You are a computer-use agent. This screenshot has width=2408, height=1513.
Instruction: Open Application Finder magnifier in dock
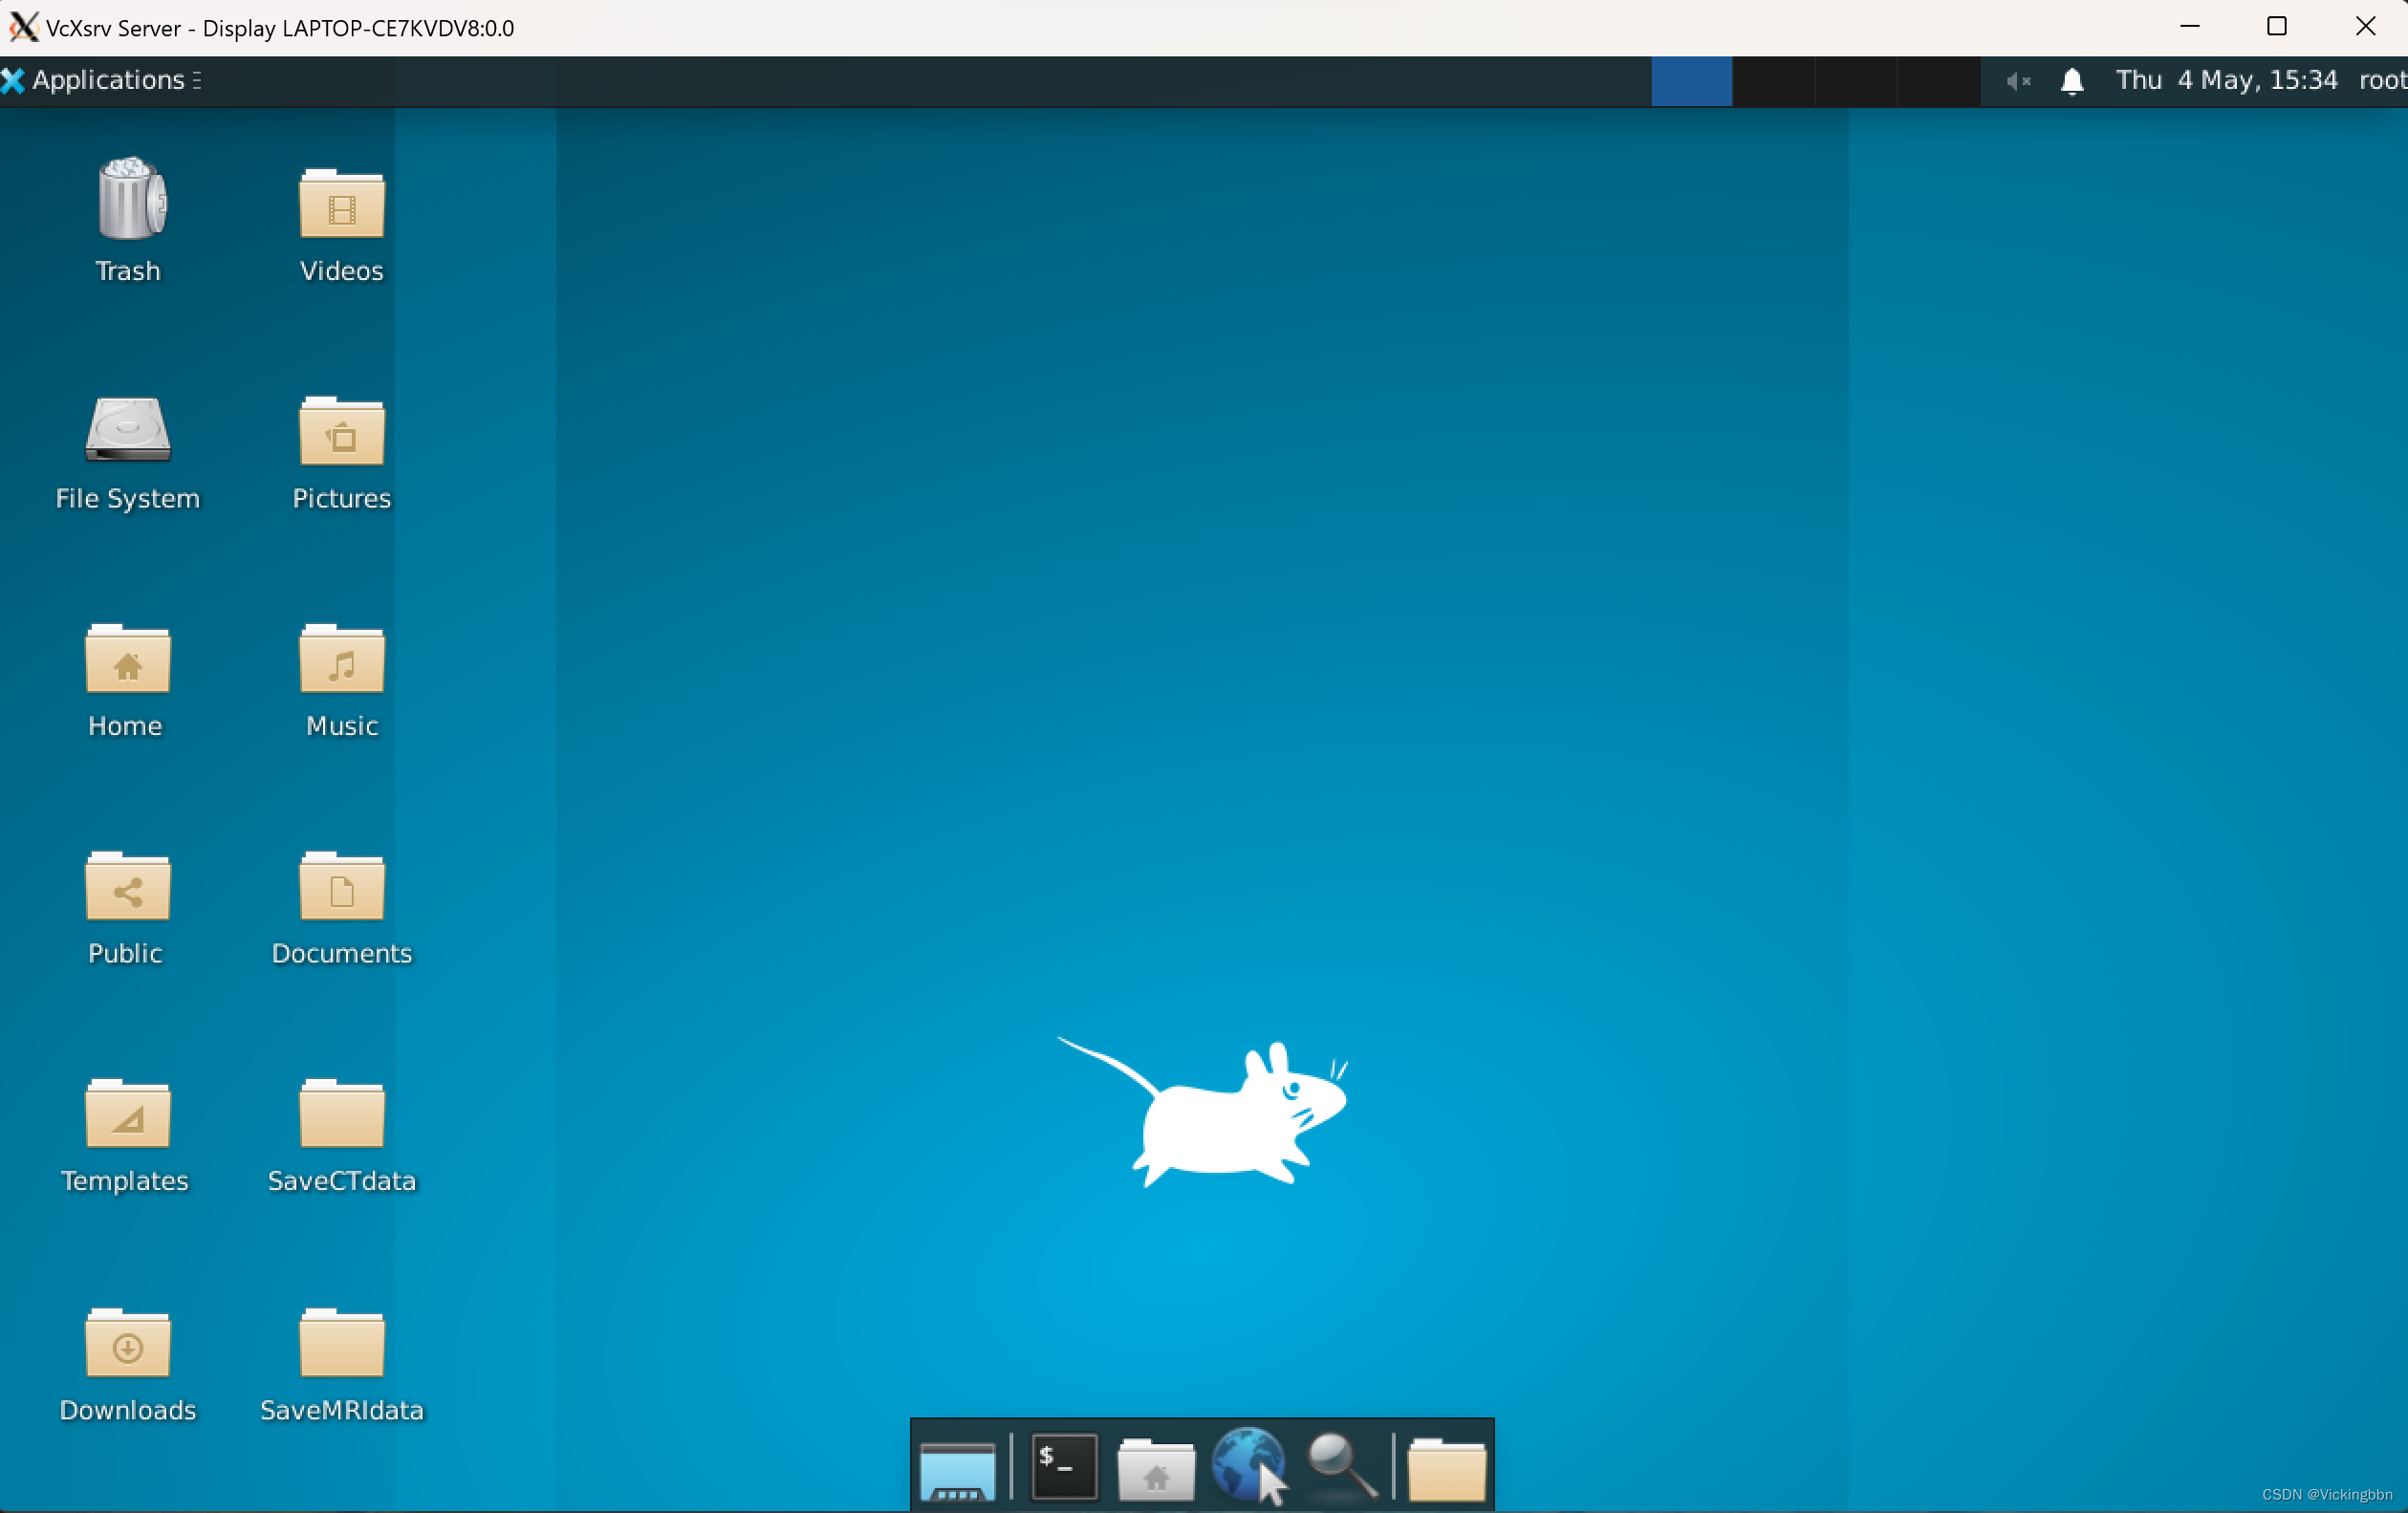point(1341,1466)
